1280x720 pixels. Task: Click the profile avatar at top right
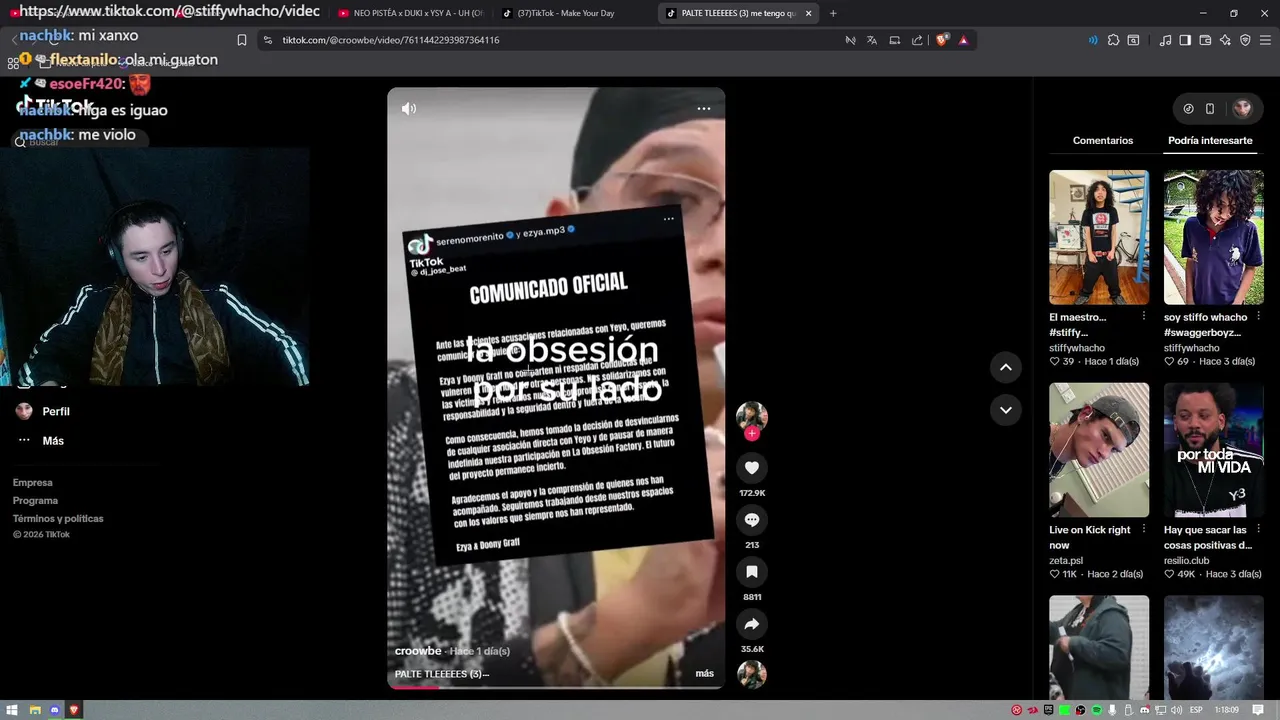tap(1242, 108)
